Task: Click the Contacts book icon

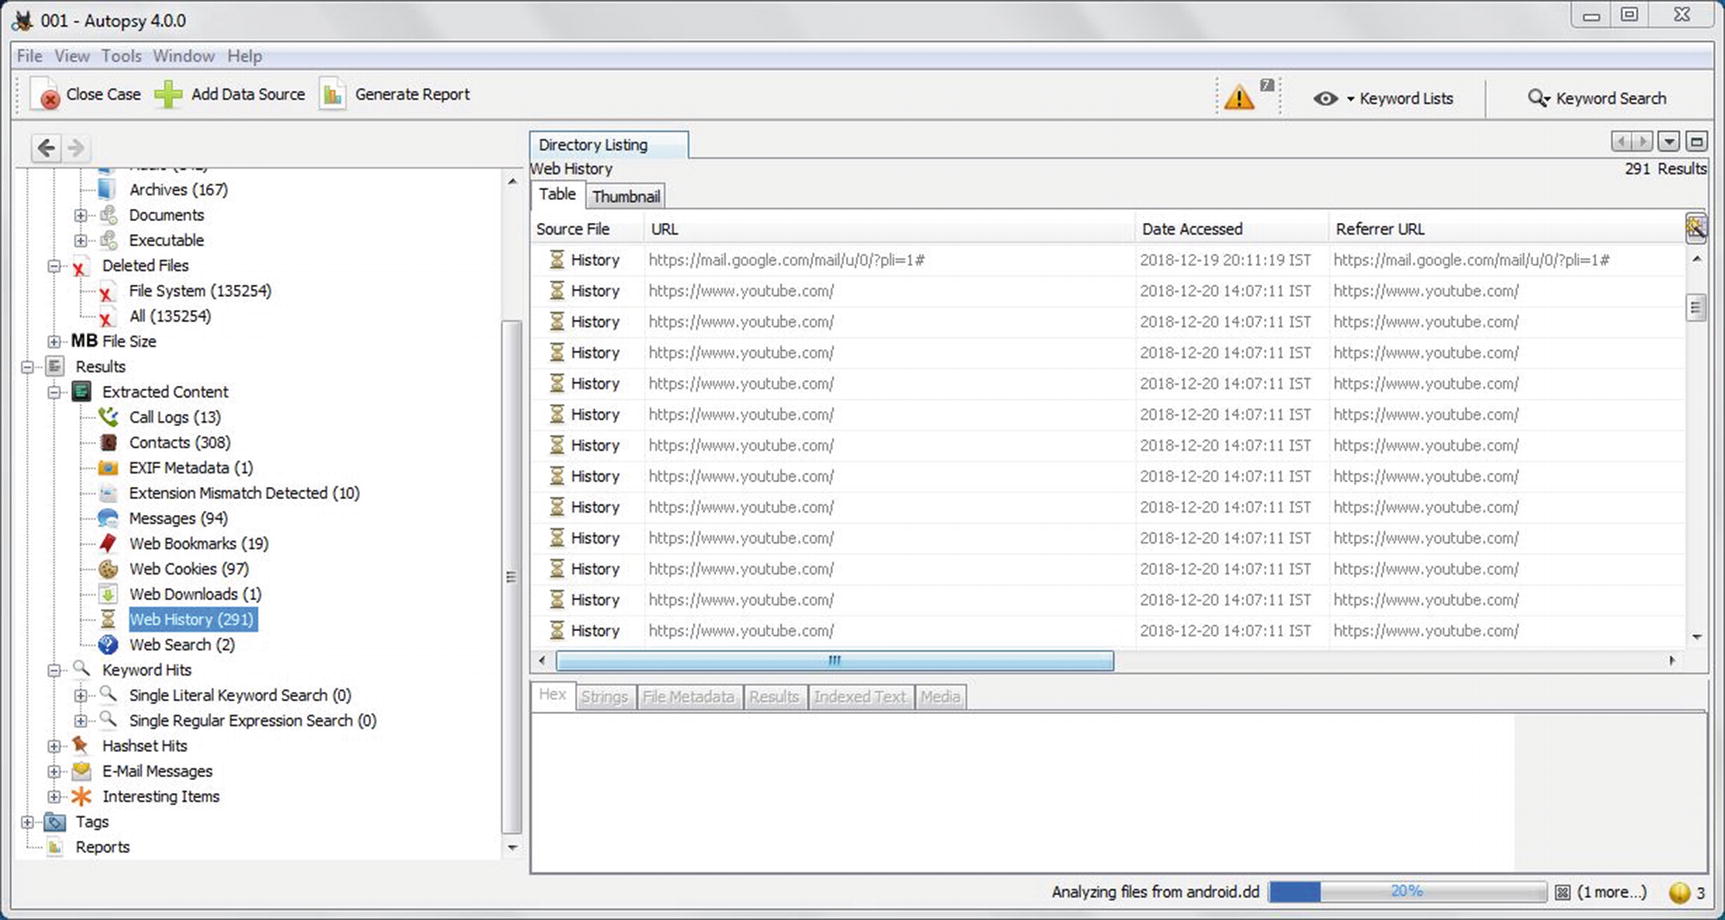Action: pyautogui.click(x=108, y=442)
